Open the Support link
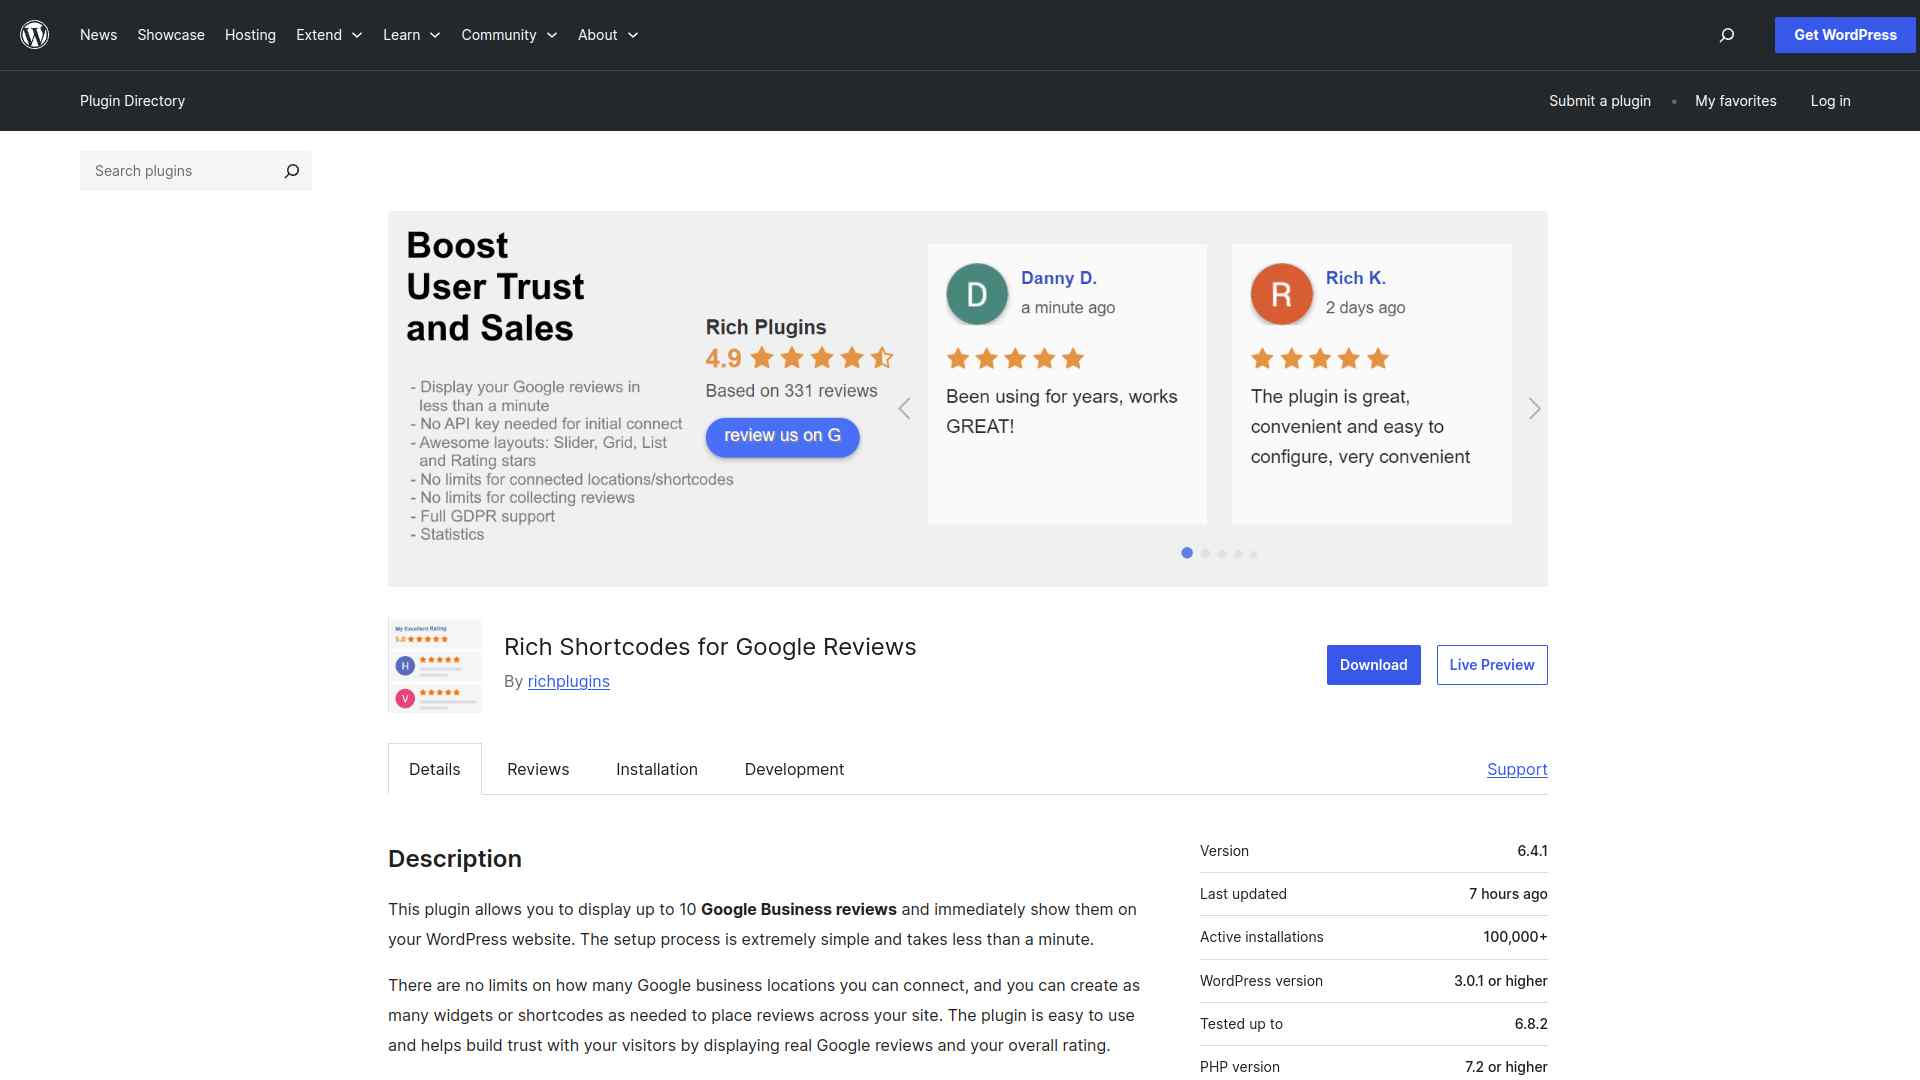This screenshot has width=1920, height=1080. [1517, 769]
